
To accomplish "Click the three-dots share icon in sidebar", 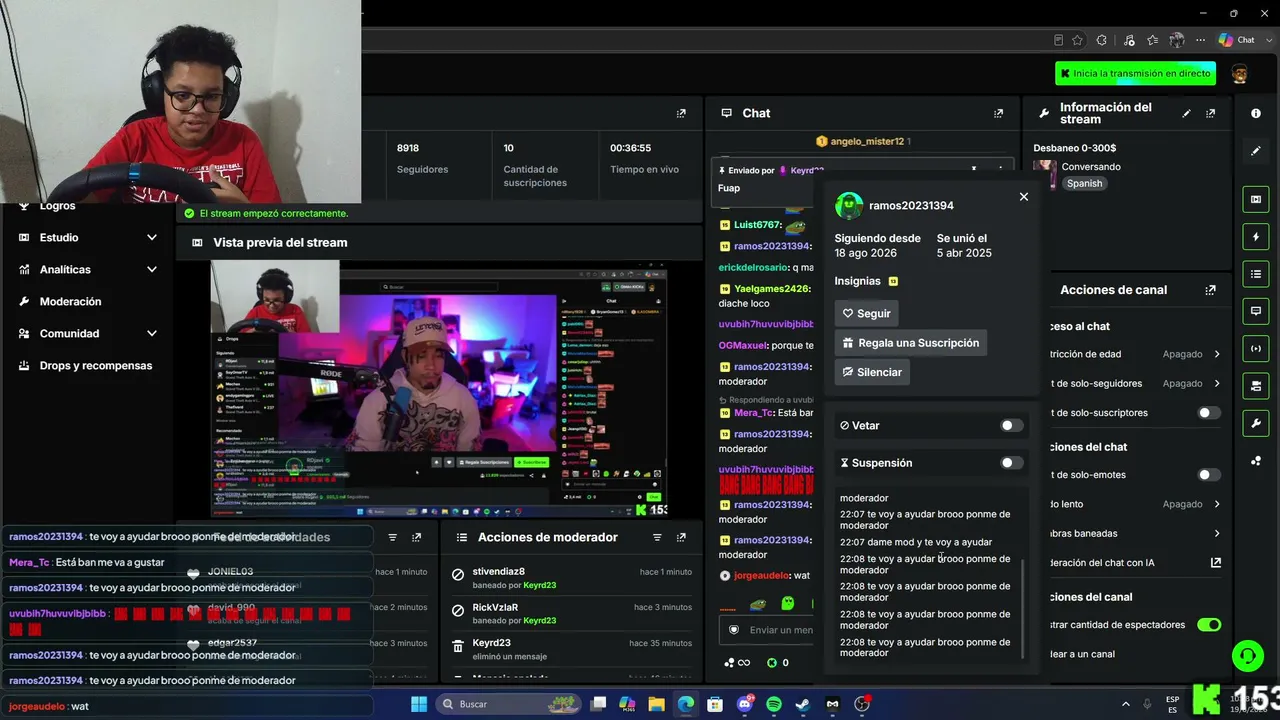I will [1256, 461].
